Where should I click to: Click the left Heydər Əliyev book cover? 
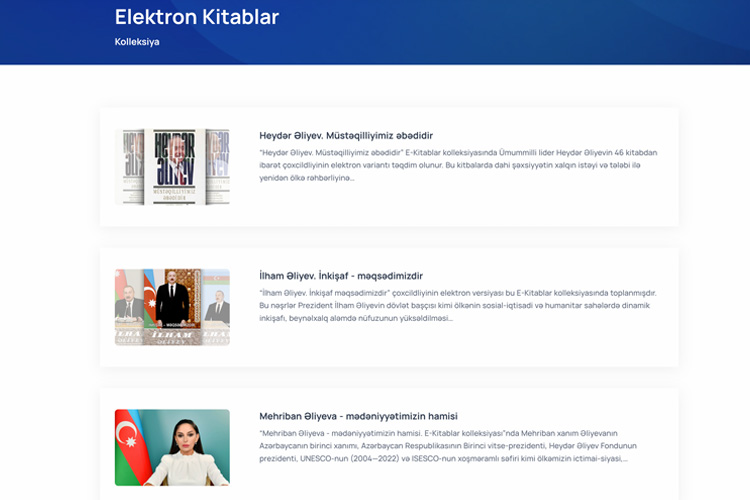(x=129, y=167)
